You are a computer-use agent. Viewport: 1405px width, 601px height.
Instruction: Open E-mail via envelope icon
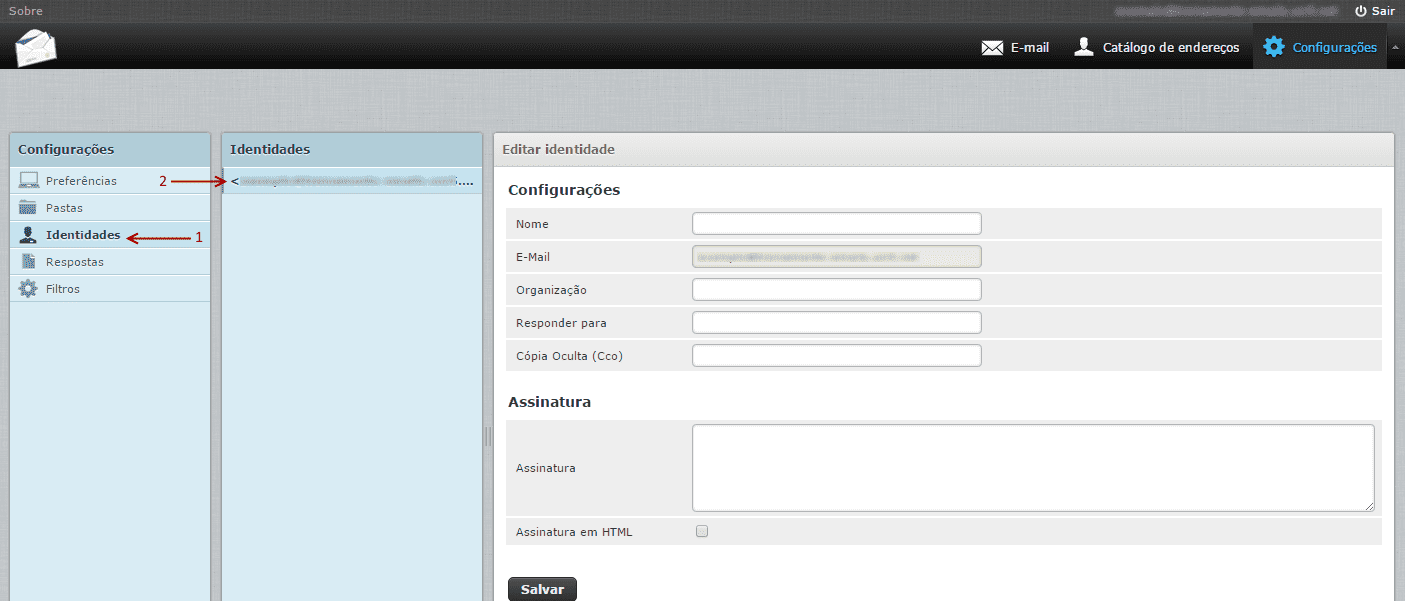point(992,47)
